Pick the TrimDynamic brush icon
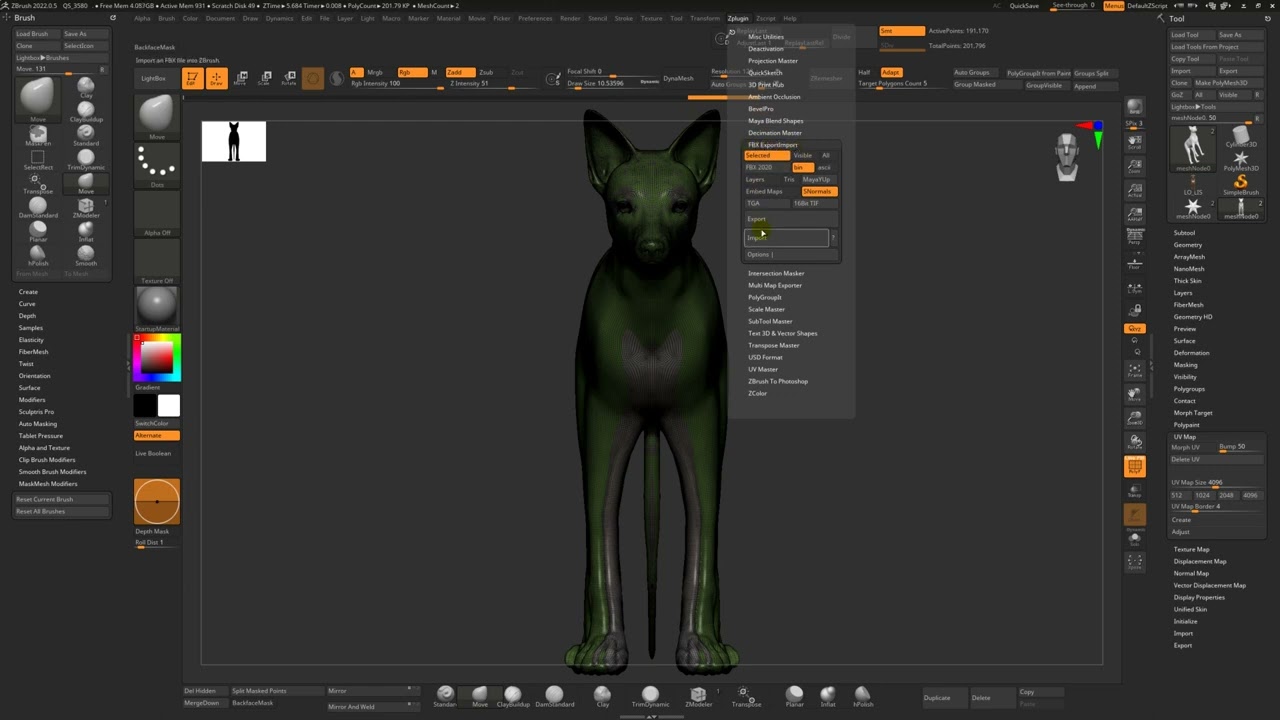 coord(86,159)
